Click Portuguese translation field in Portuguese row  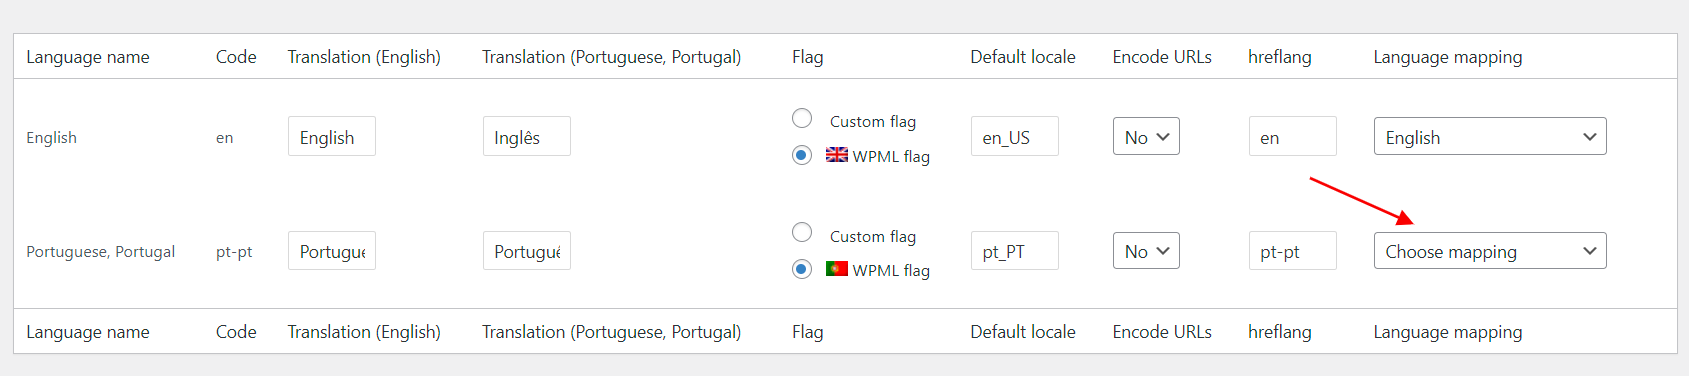click(x=526, y=251)
